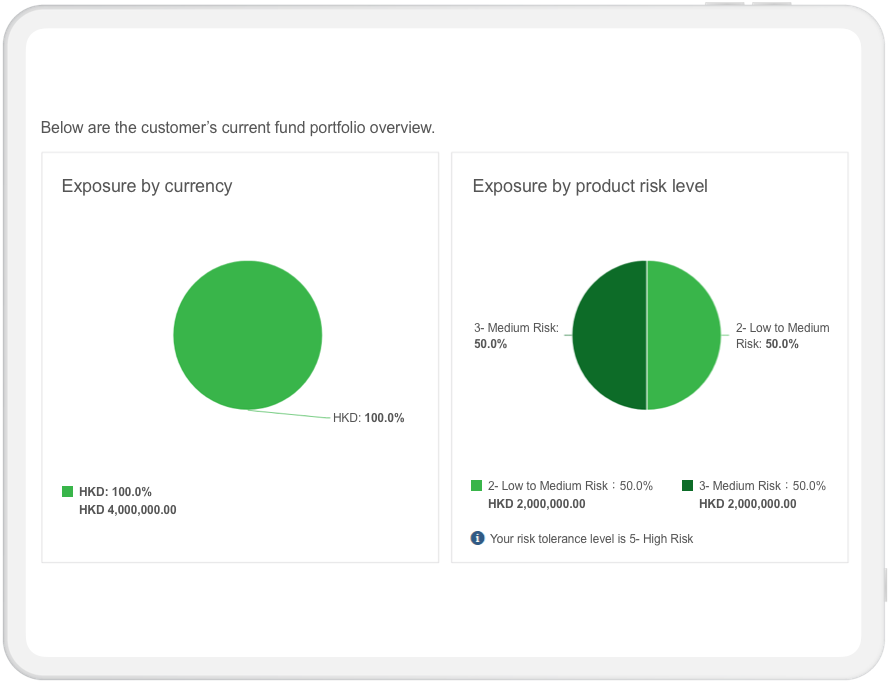Select the light green Low to Medium pie half
Viewport: 890px width, 682px height.
[x=684, y=335]
